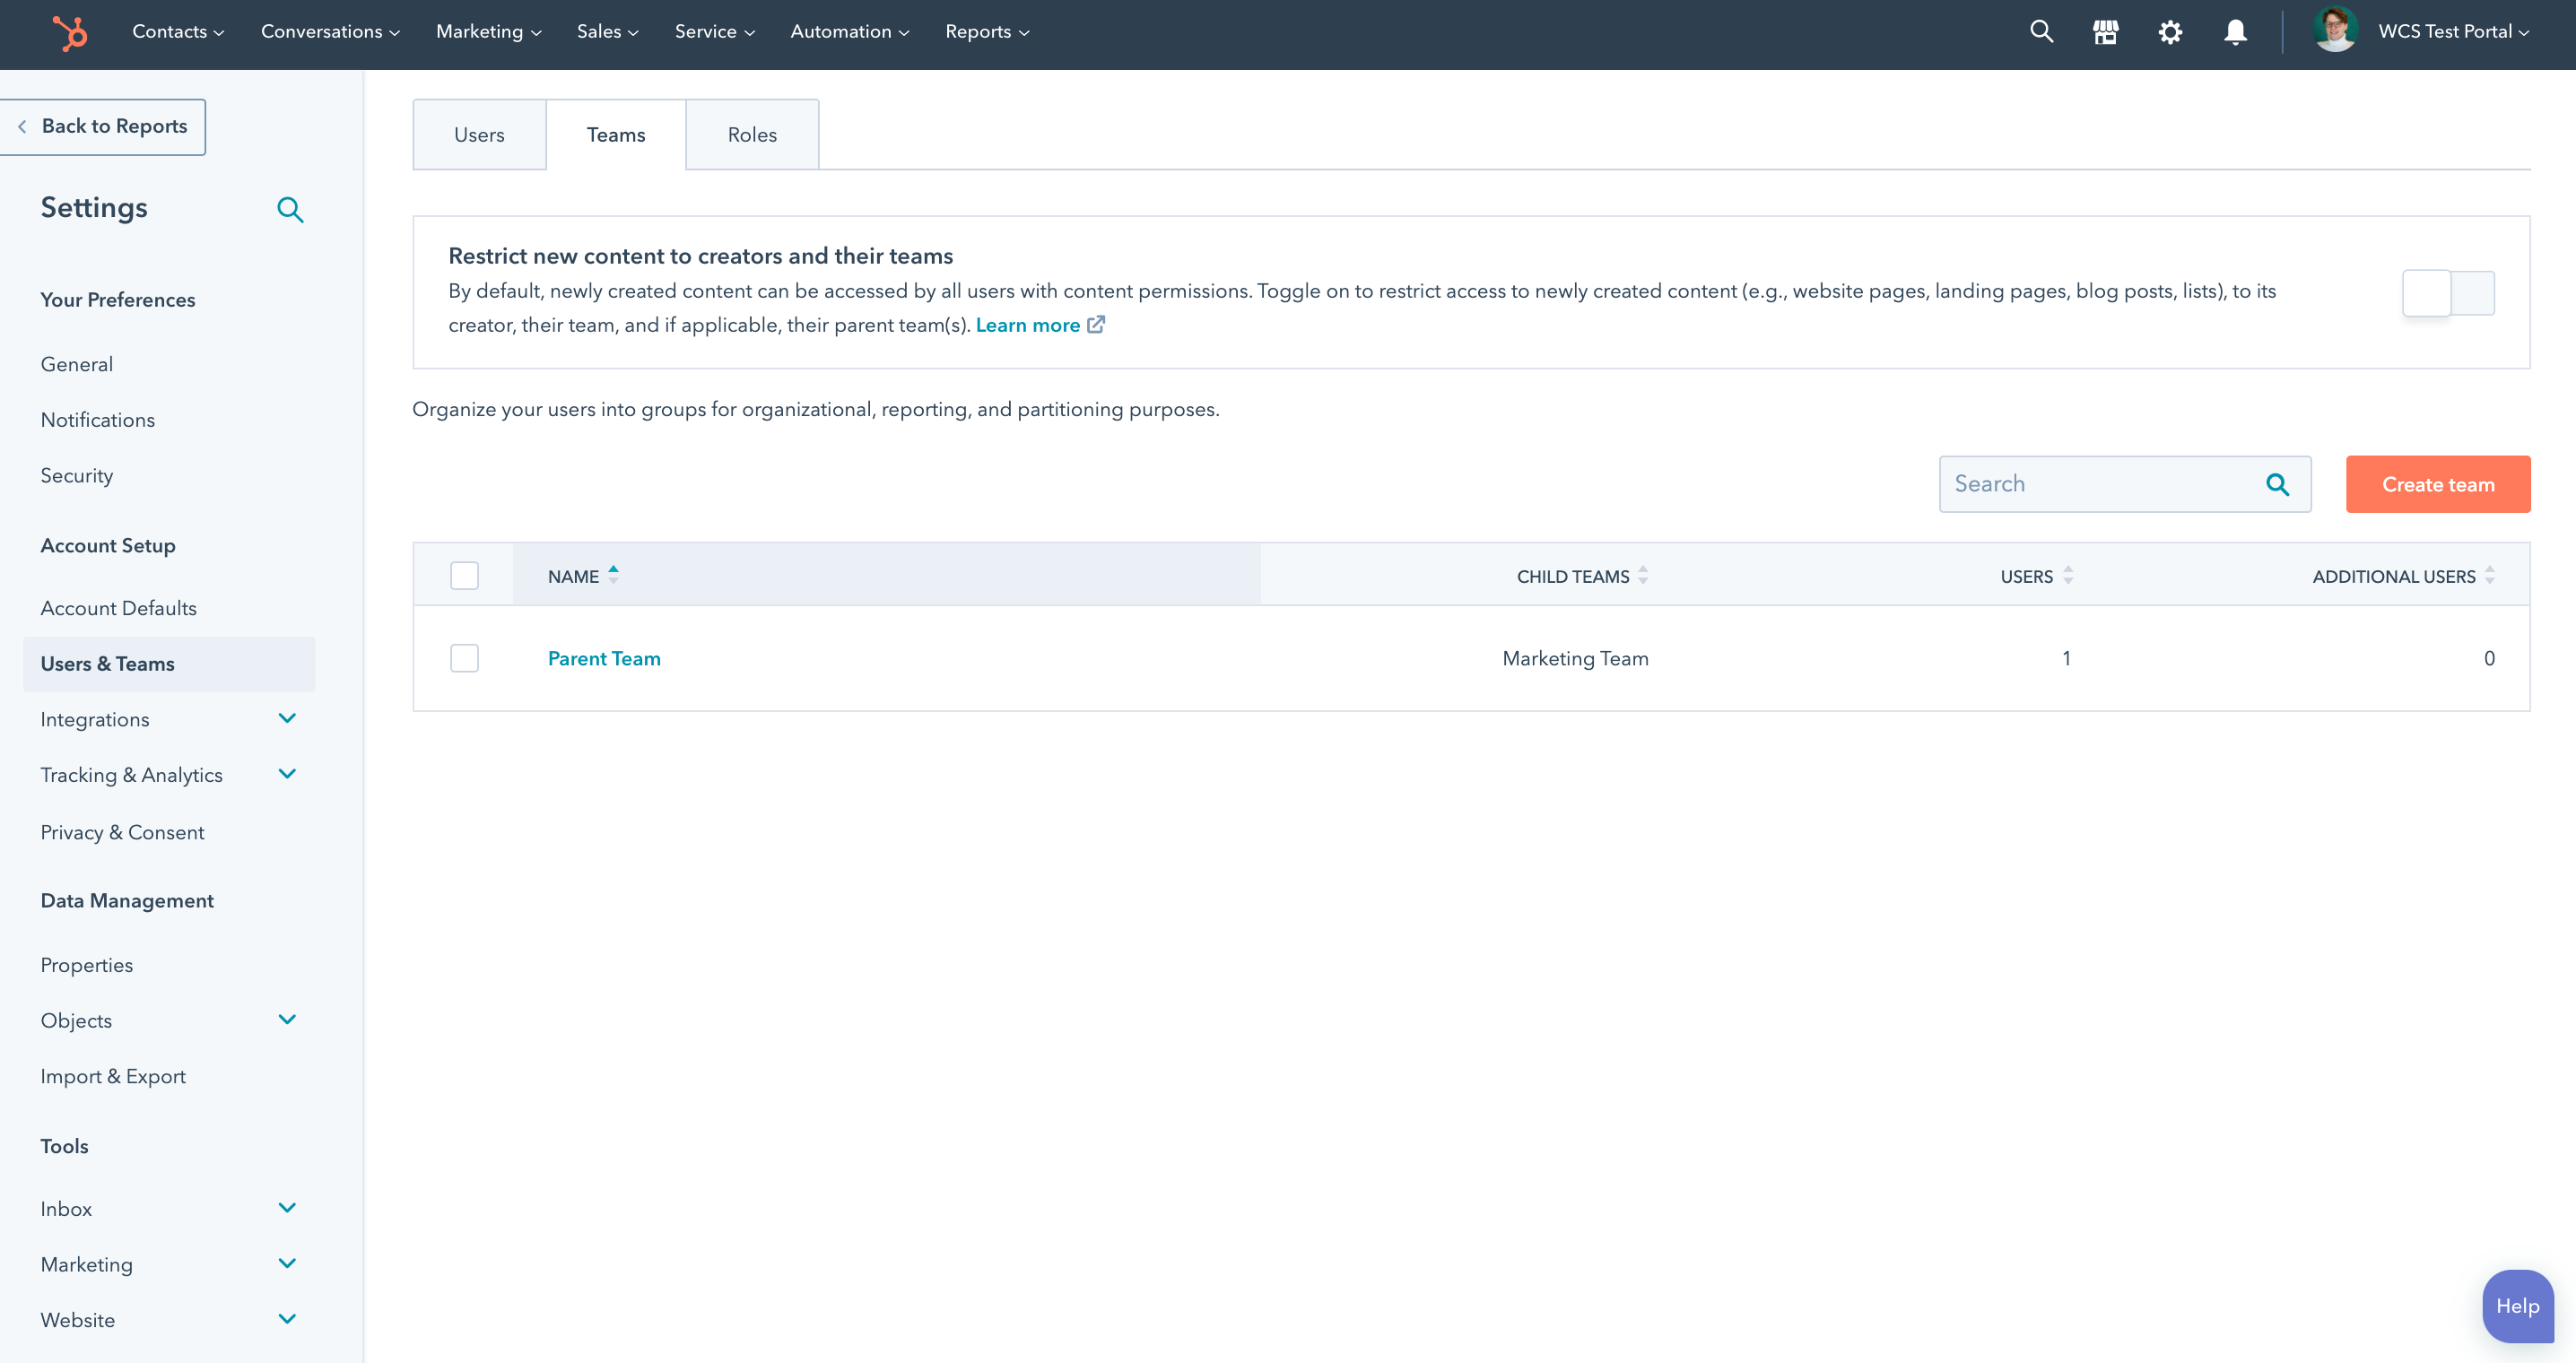Screen dimensions: 2576x1363
Task: Click the HubSpot sprocket logo
Action: click(70, 32)
